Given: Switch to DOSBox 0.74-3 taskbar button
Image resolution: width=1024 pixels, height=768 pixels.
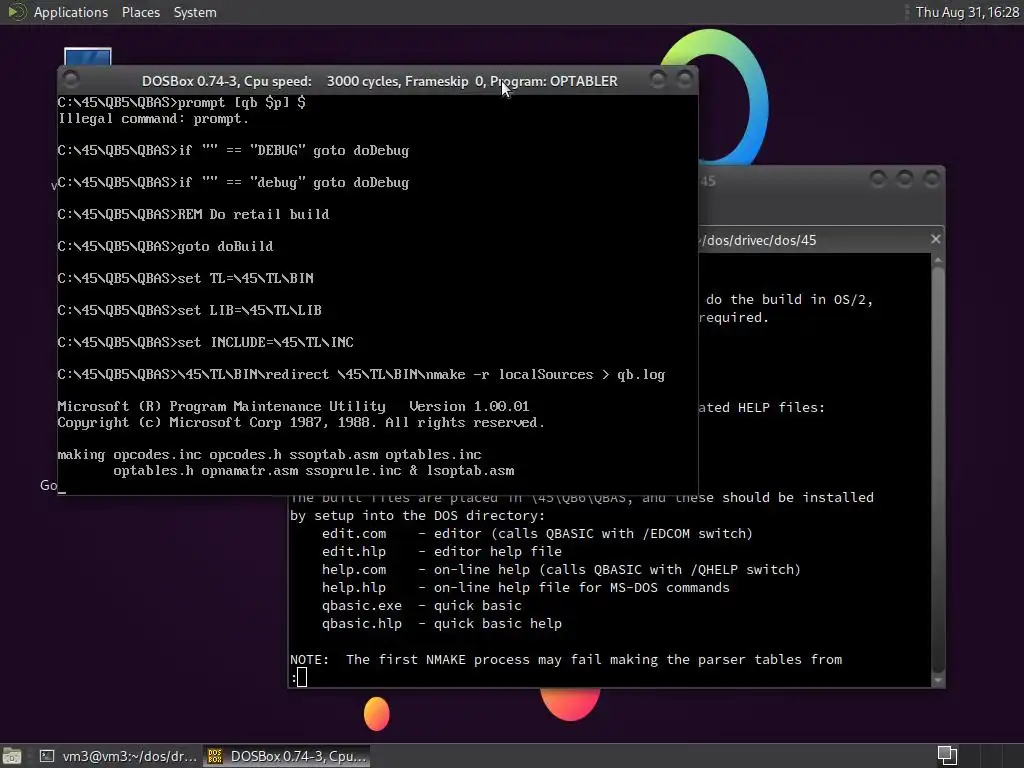Looking at the screenshot, I should tap(287, 756).
